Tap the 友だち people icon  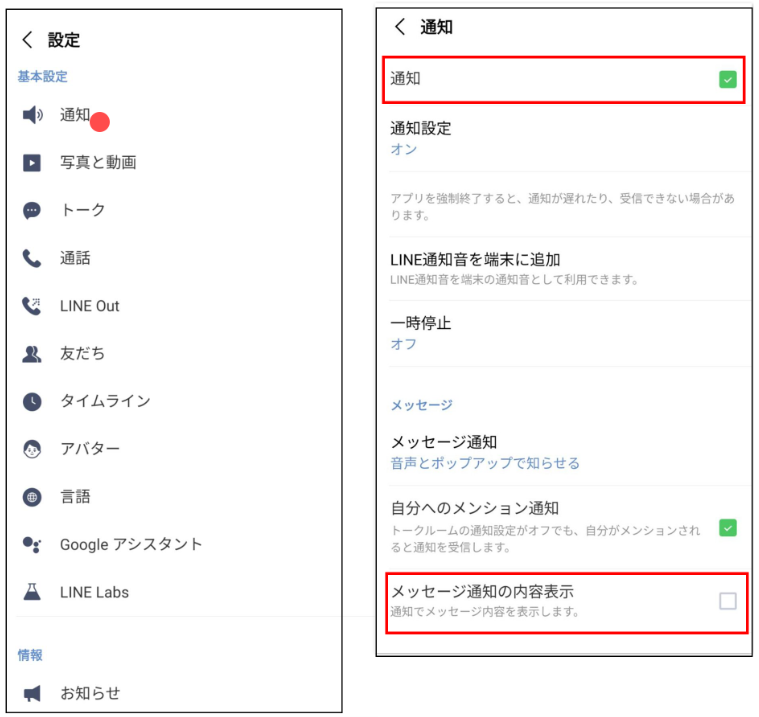click(32, 354)
